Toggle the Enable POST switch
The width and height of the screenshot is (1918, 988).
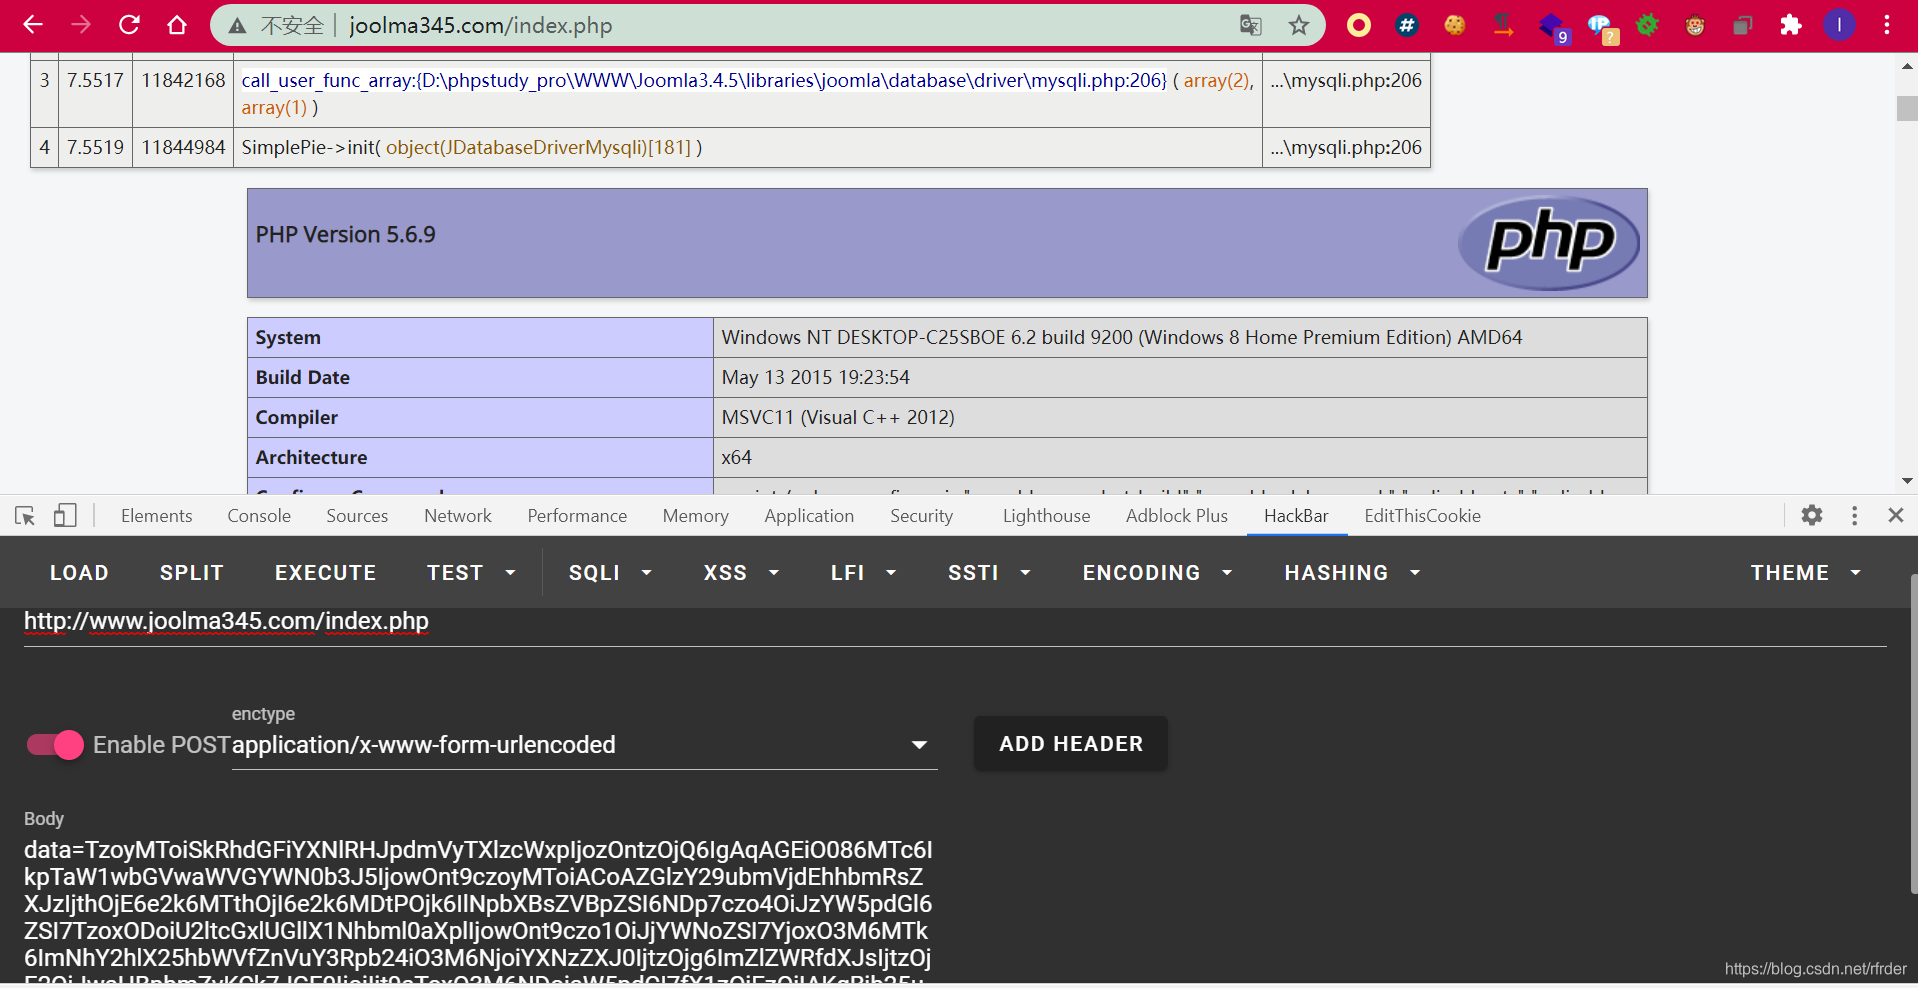click(55, 745)
